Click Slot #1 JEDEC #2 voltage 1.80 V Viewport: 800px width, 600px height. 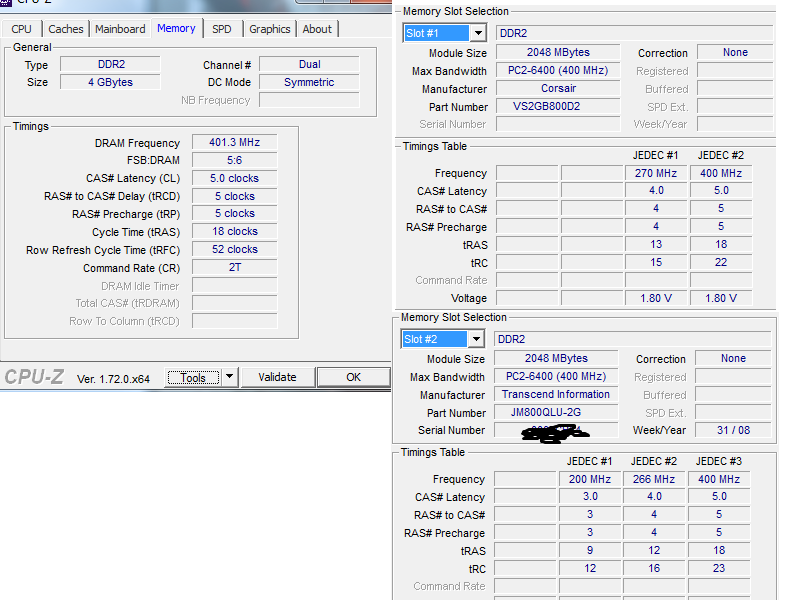(x=721, y=298)
